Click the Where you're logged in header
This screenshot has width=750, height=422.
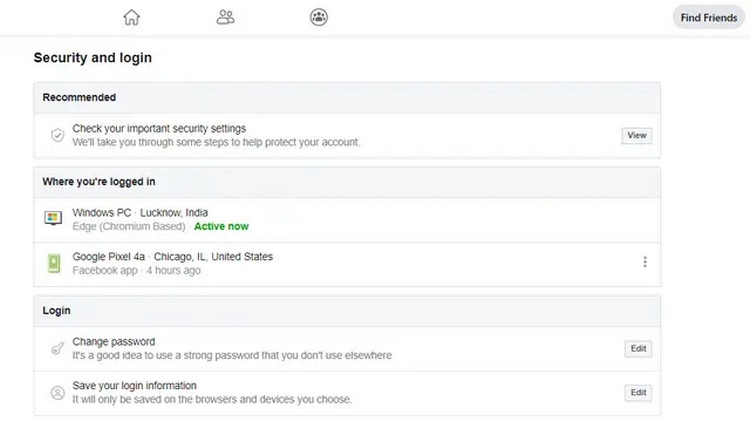click(98, 182)
